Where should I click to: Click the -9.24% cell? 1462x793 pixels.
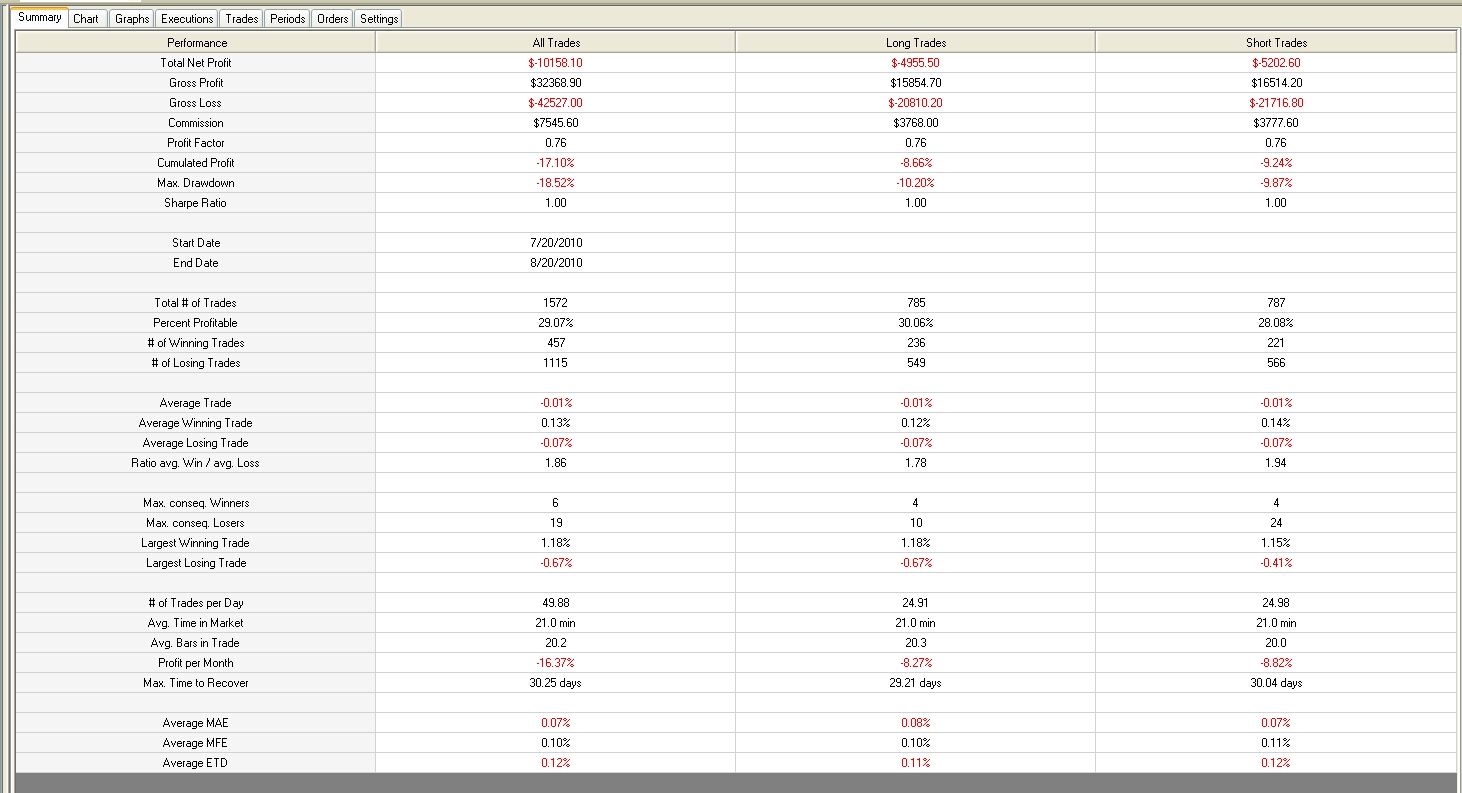[1276, 163]
